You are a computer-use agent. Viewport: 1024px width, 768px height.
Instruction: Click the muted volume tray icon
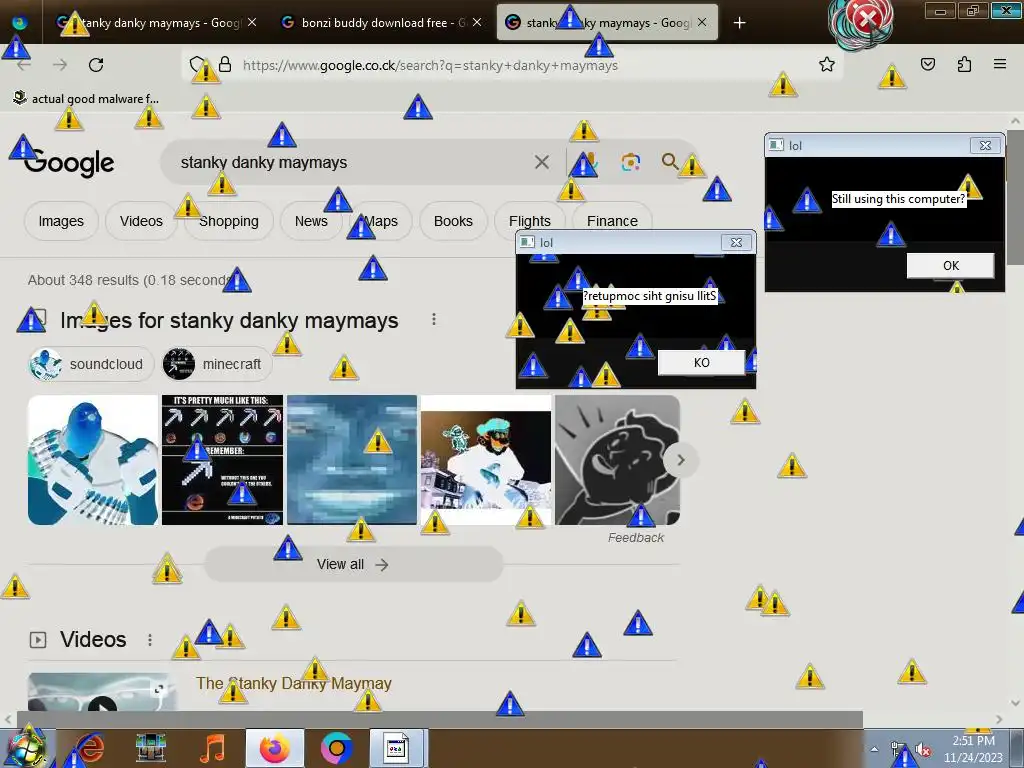(923, 750)
